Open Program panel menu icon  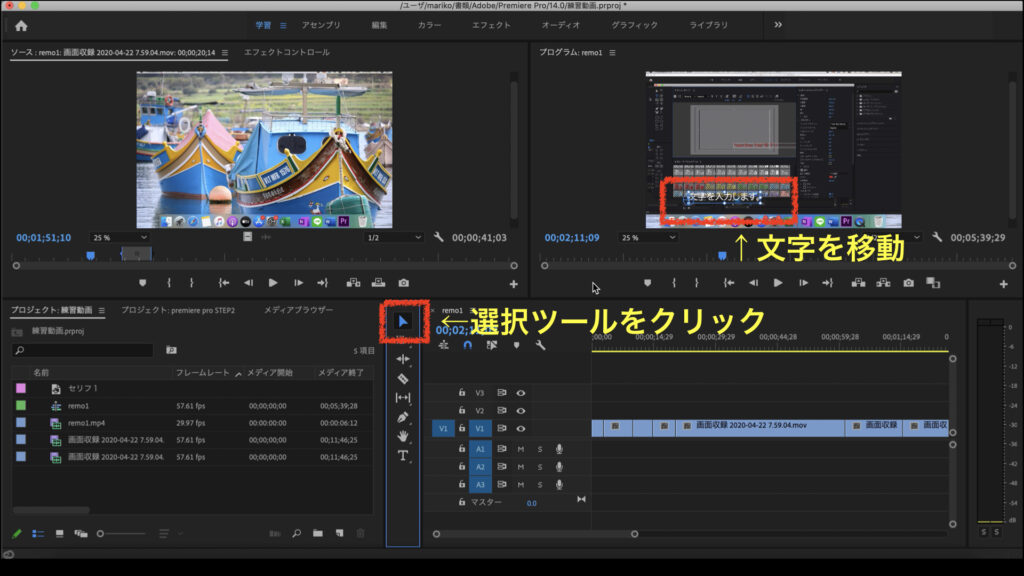coord(612,53)
